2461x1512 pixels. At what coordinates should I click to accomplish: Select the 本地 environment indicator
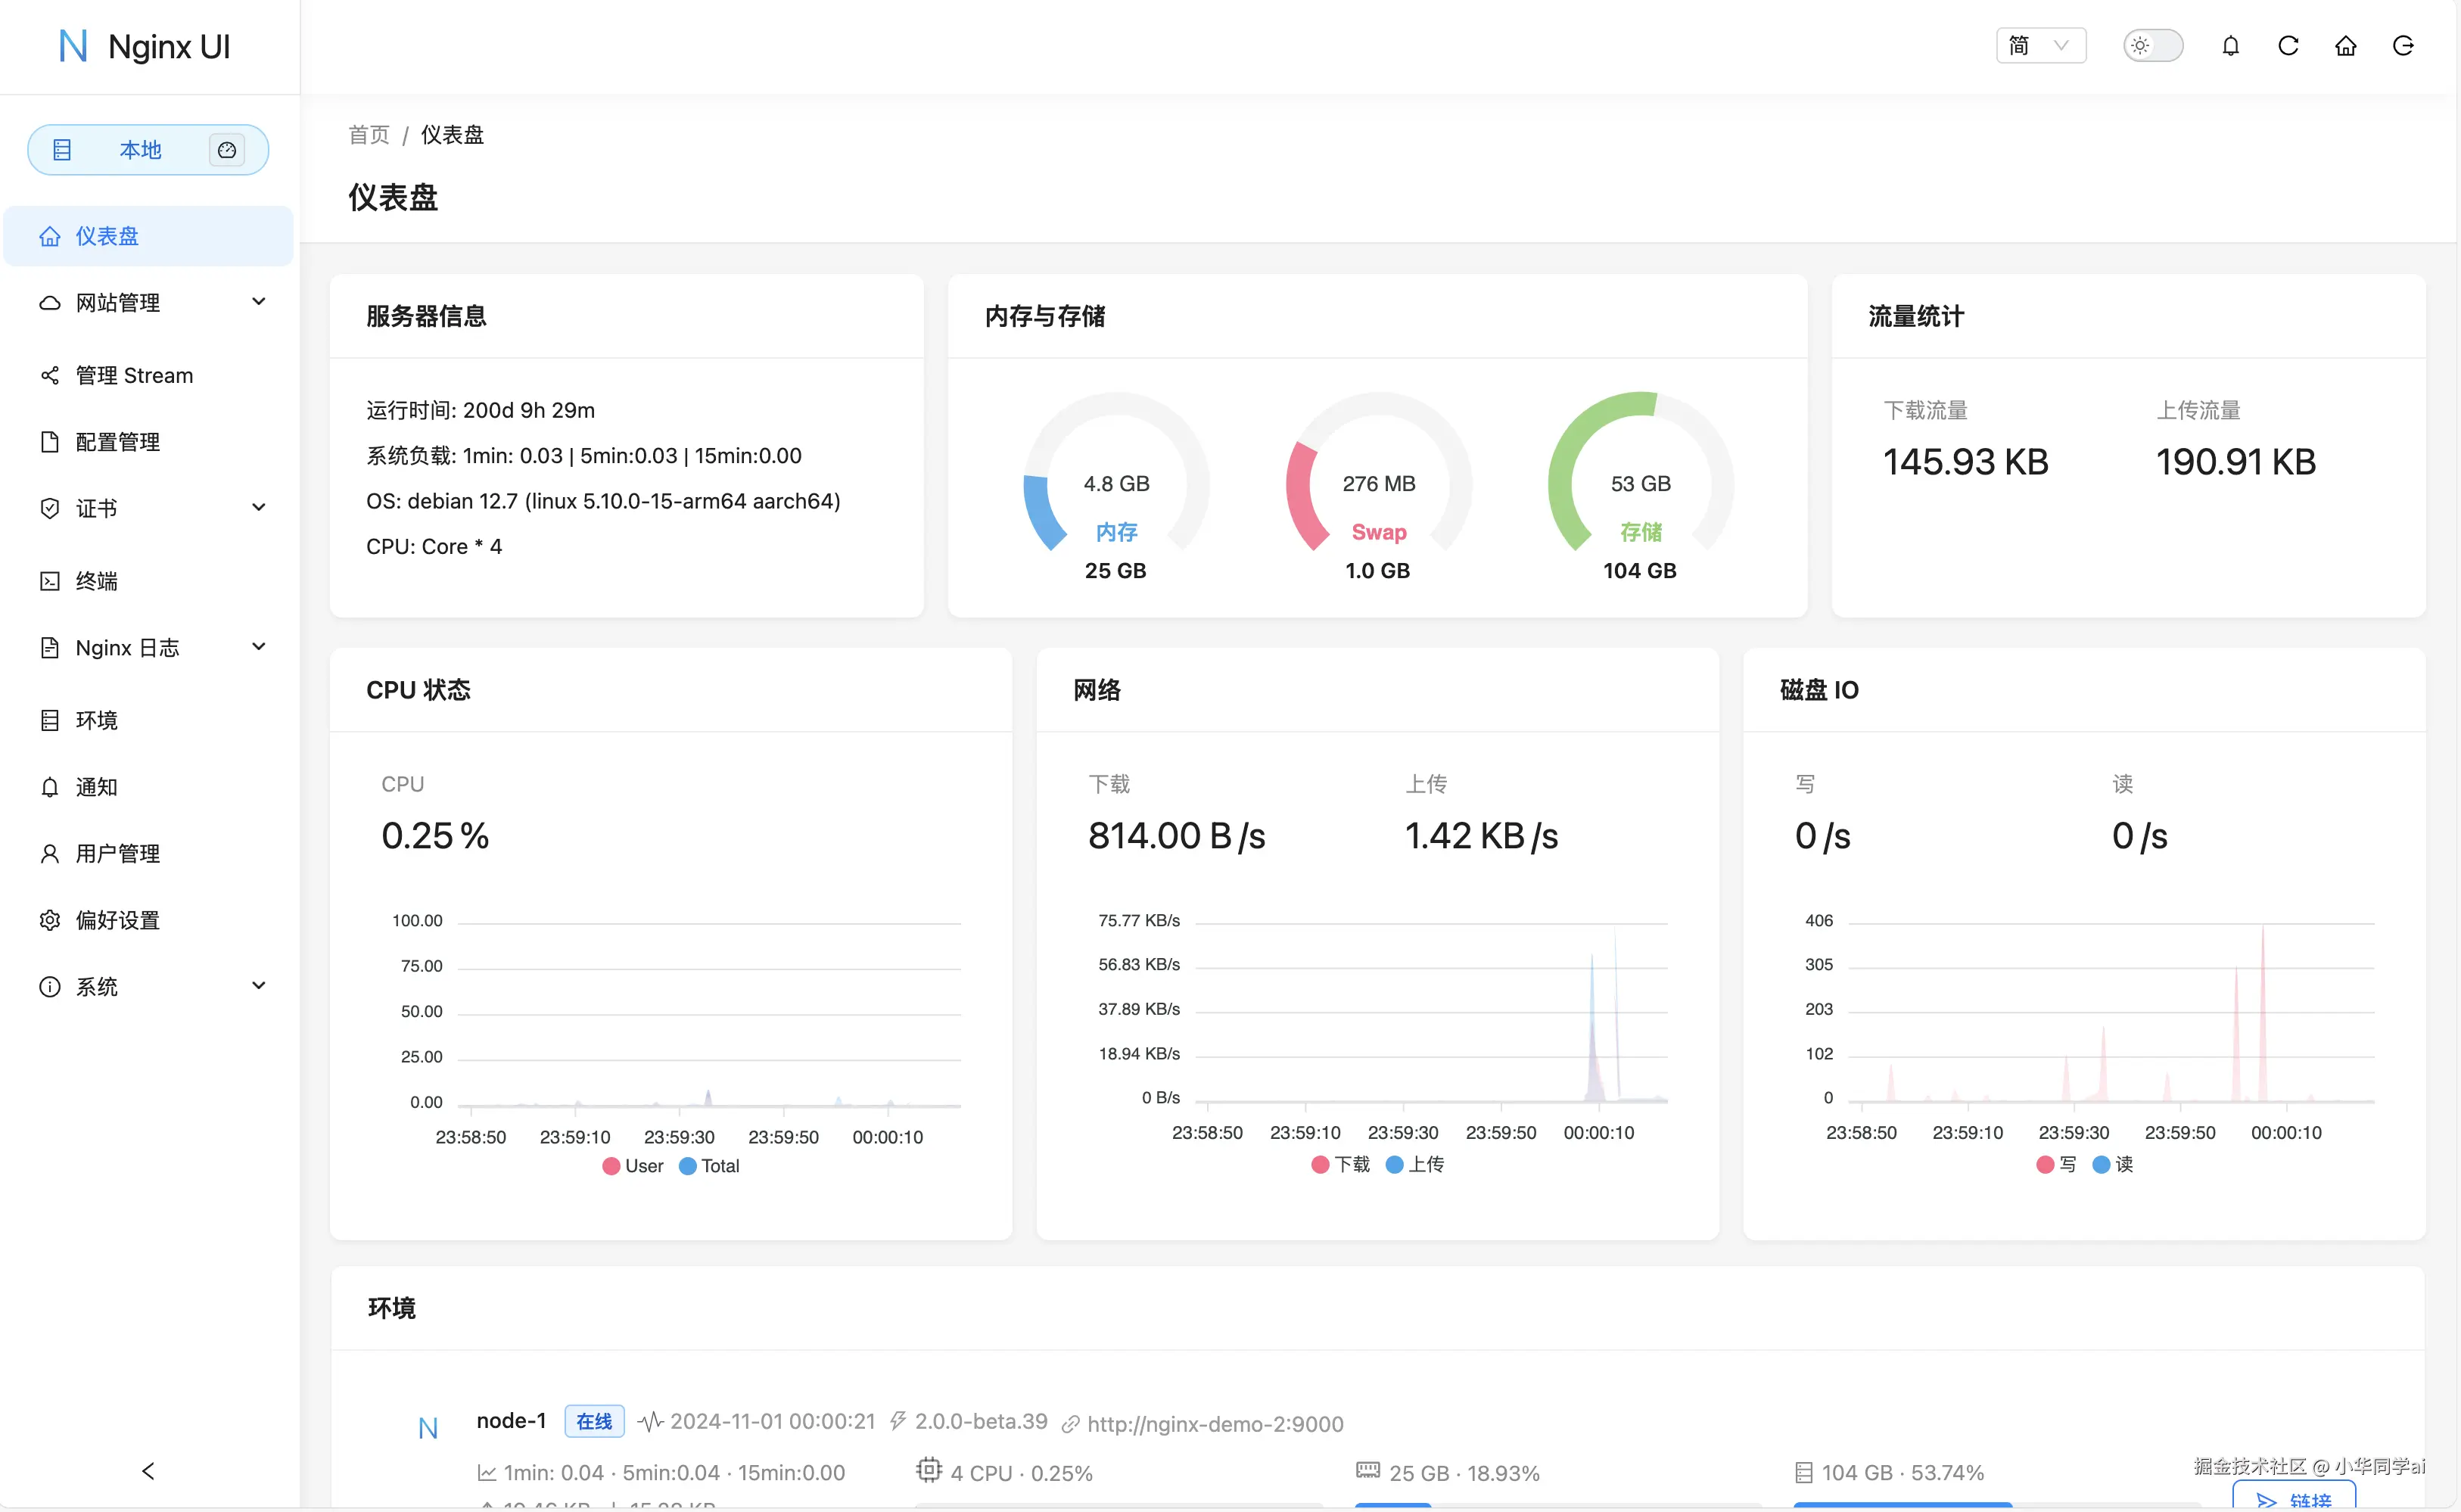point(140,150)
